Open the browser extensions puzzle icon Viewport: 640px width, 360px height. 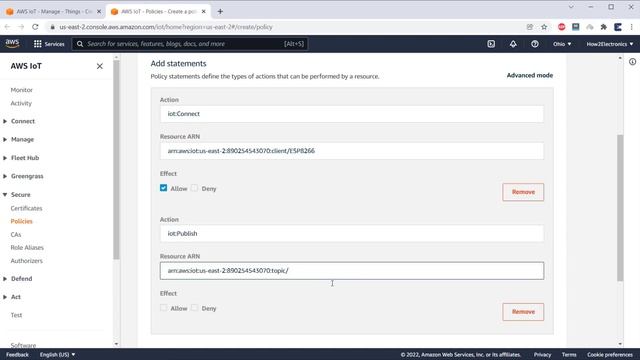tap(604, 27)
